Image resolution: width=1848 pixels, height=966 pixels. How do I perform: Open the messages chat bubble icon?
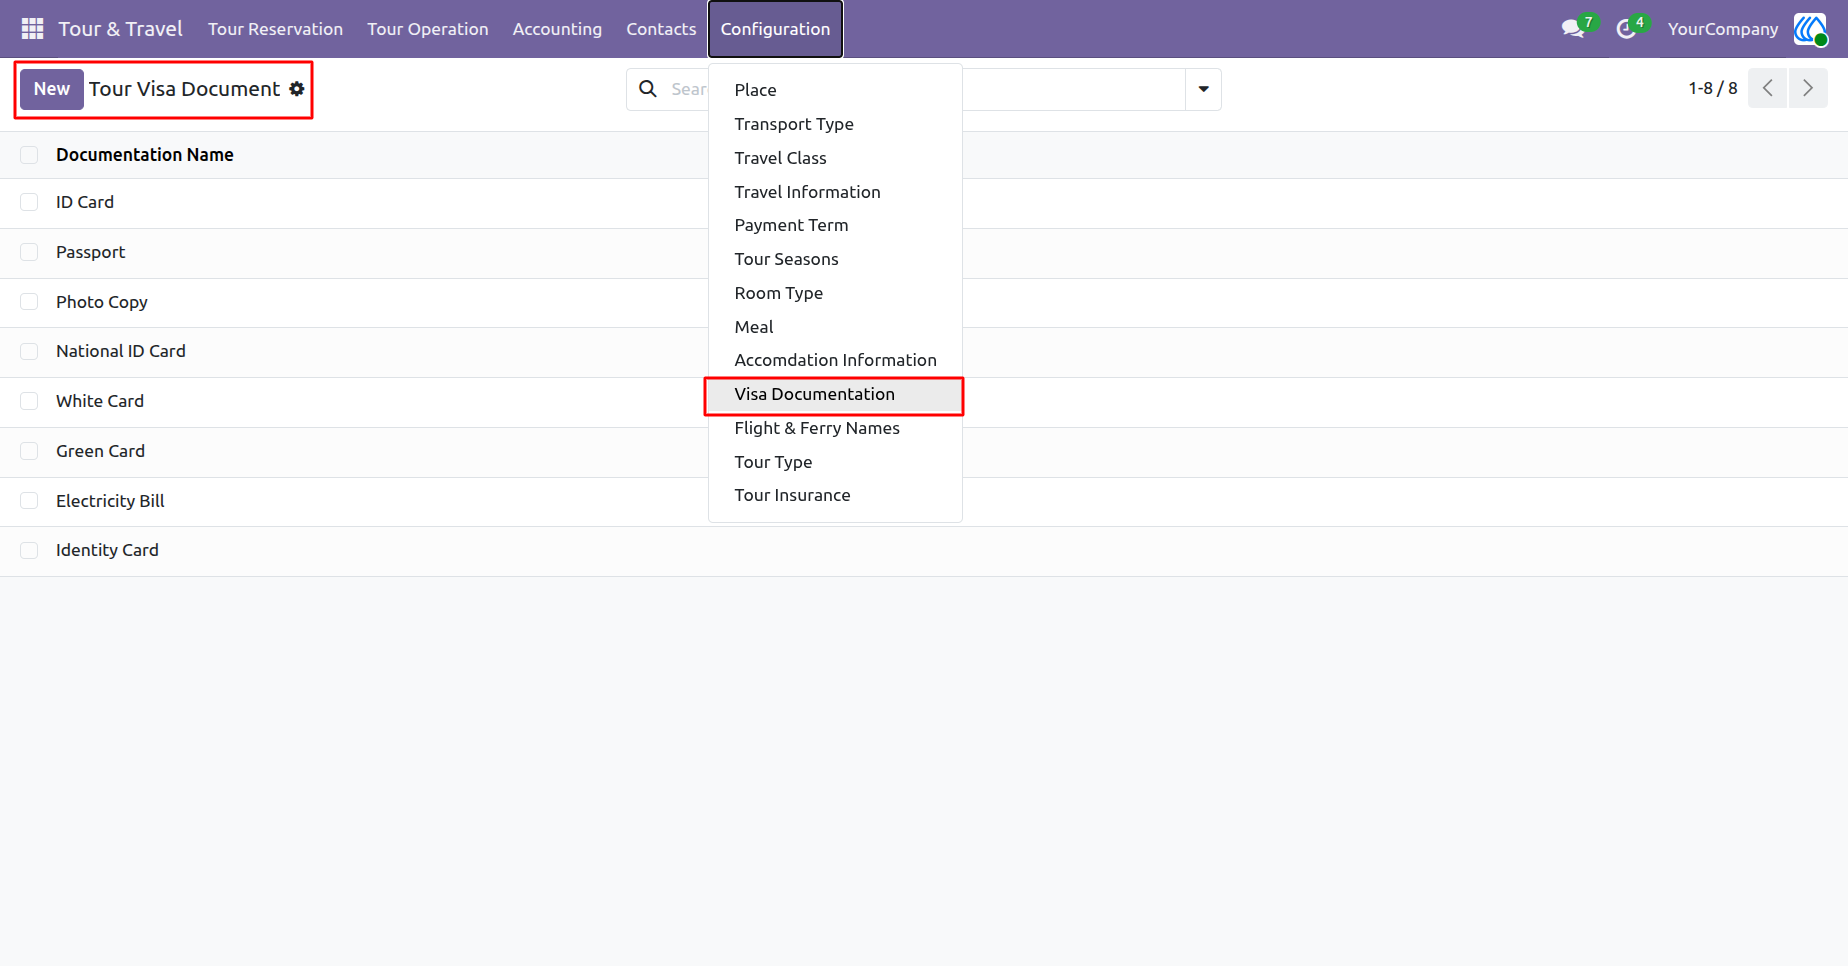tap(1573, 29)
